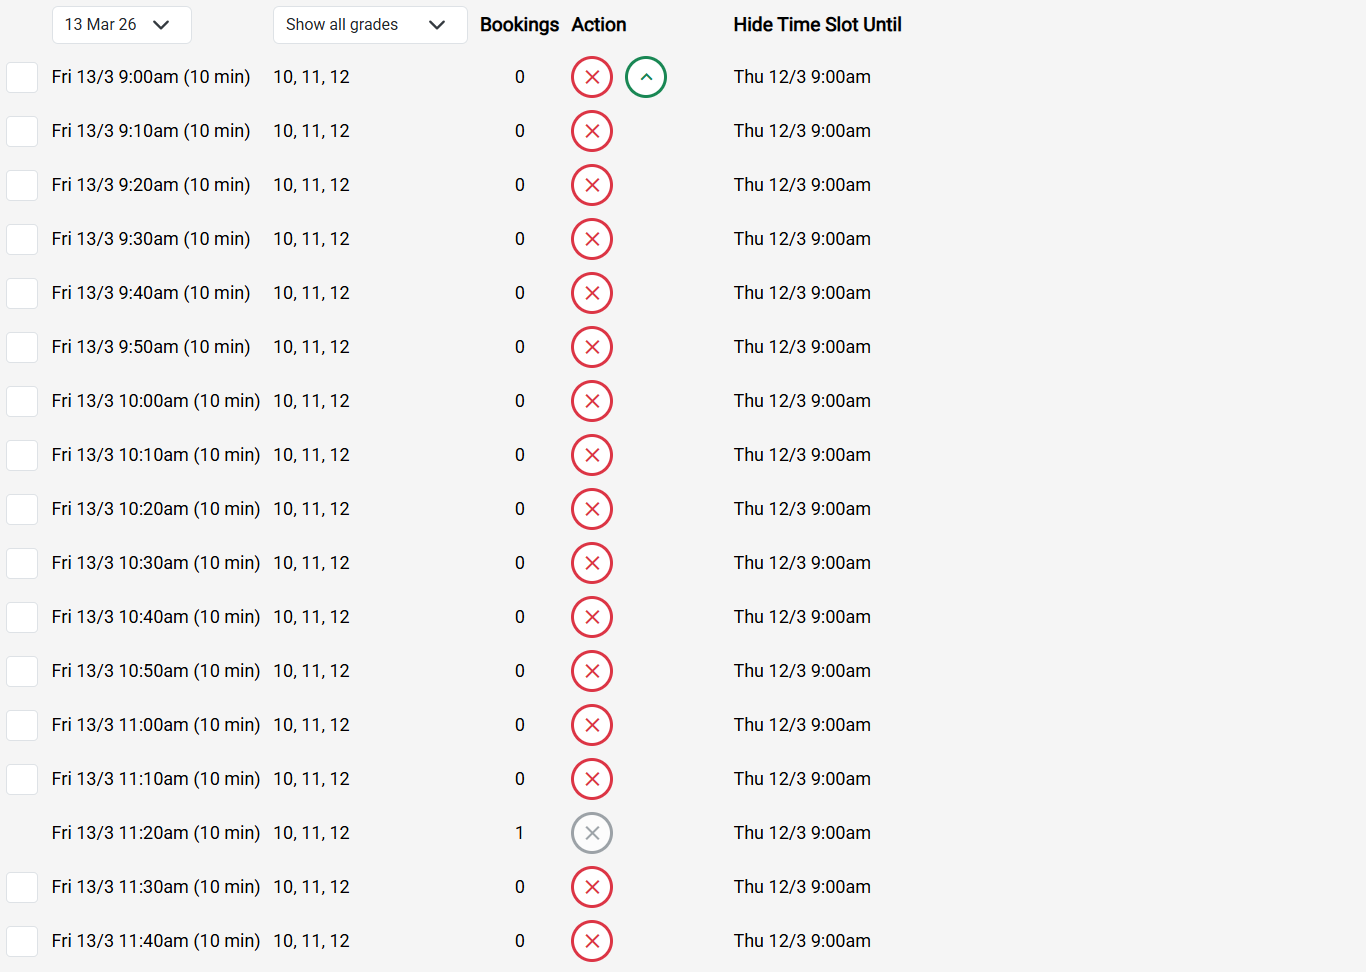Click the hide-until time on the 9:20am row
The height and width of the screenshot is (972, 1366).
coord(802,185)
